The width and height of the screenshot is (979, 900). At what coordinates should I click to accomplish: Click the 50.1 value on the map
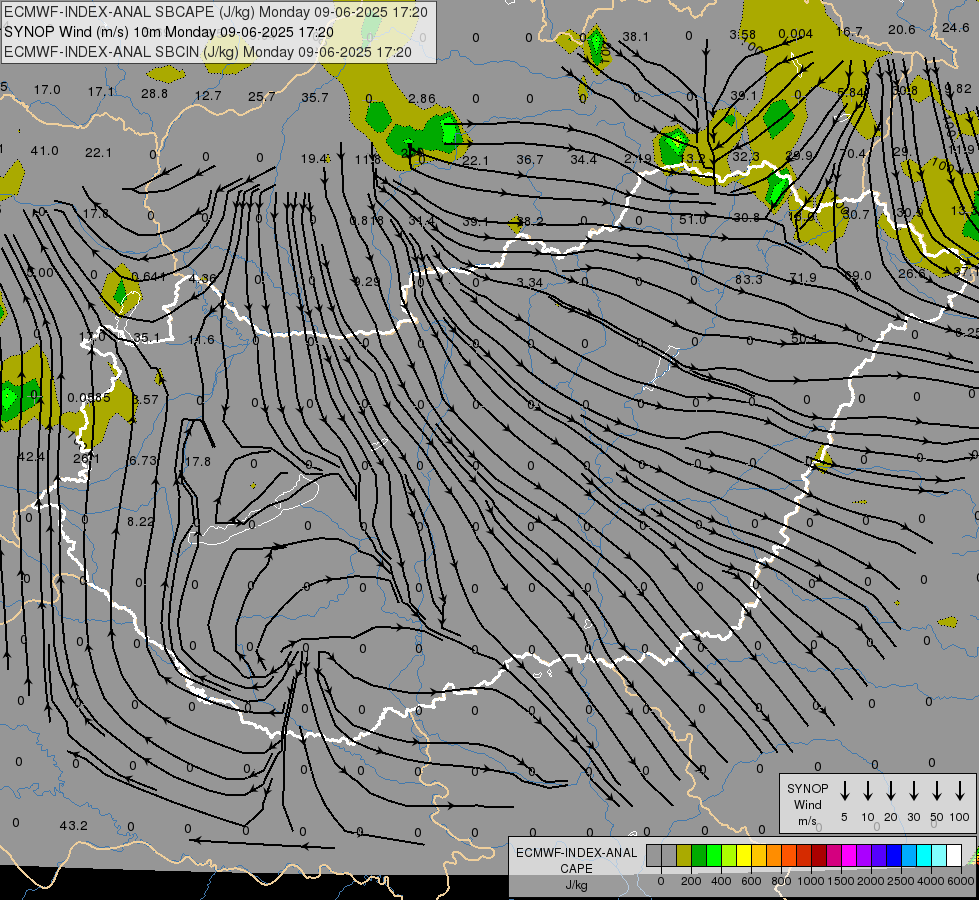click(x=804, y=338)
